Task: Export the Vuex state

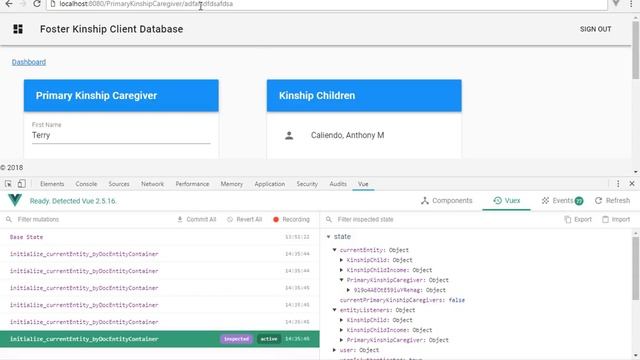Action: (x=578, y=219)
